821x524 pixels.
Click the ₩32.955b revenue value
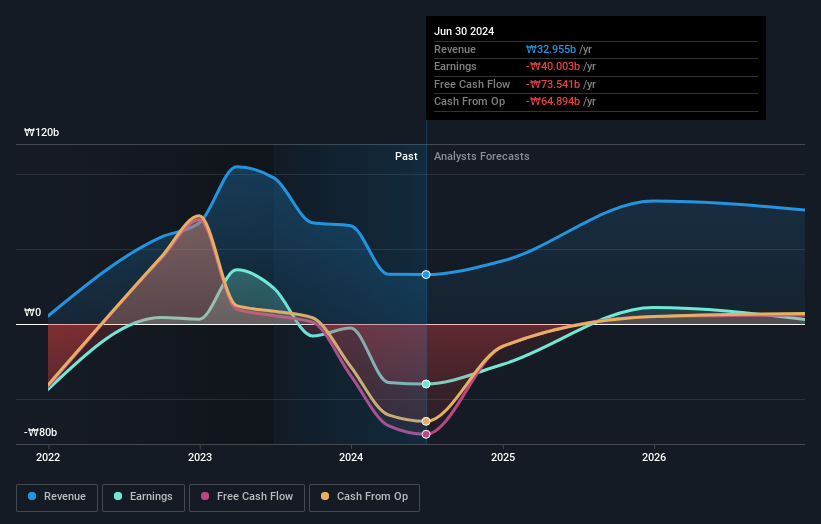pos(551,49)
